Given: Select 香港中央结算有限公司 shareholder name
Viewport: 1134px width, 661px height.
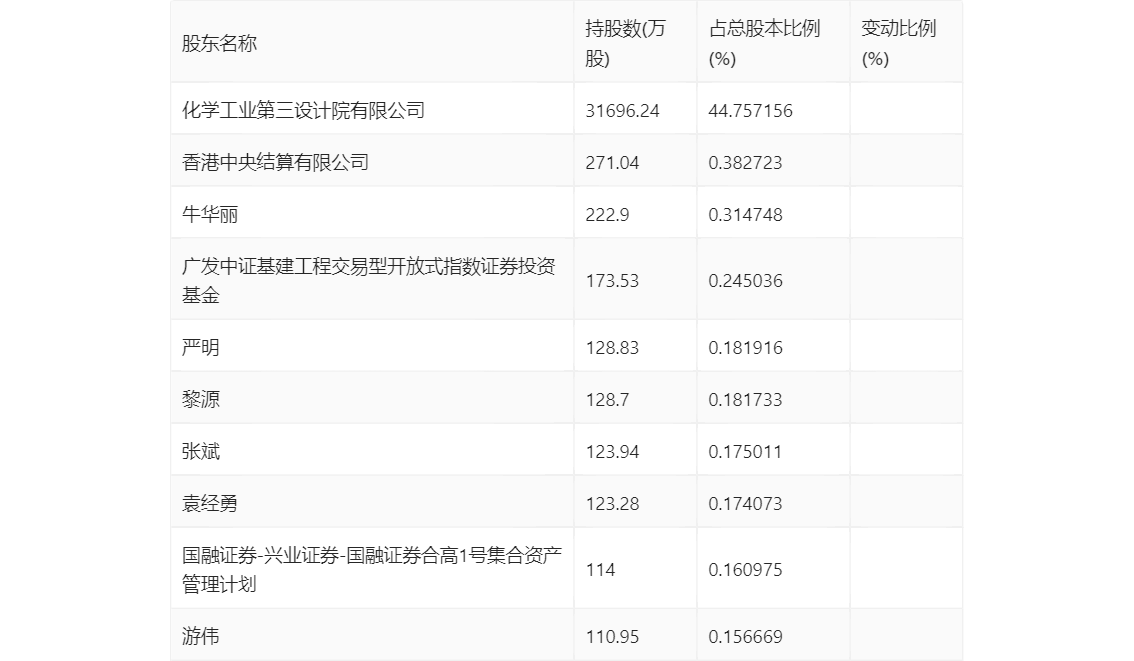Looking at the screenshot, I should click(276, 163).
